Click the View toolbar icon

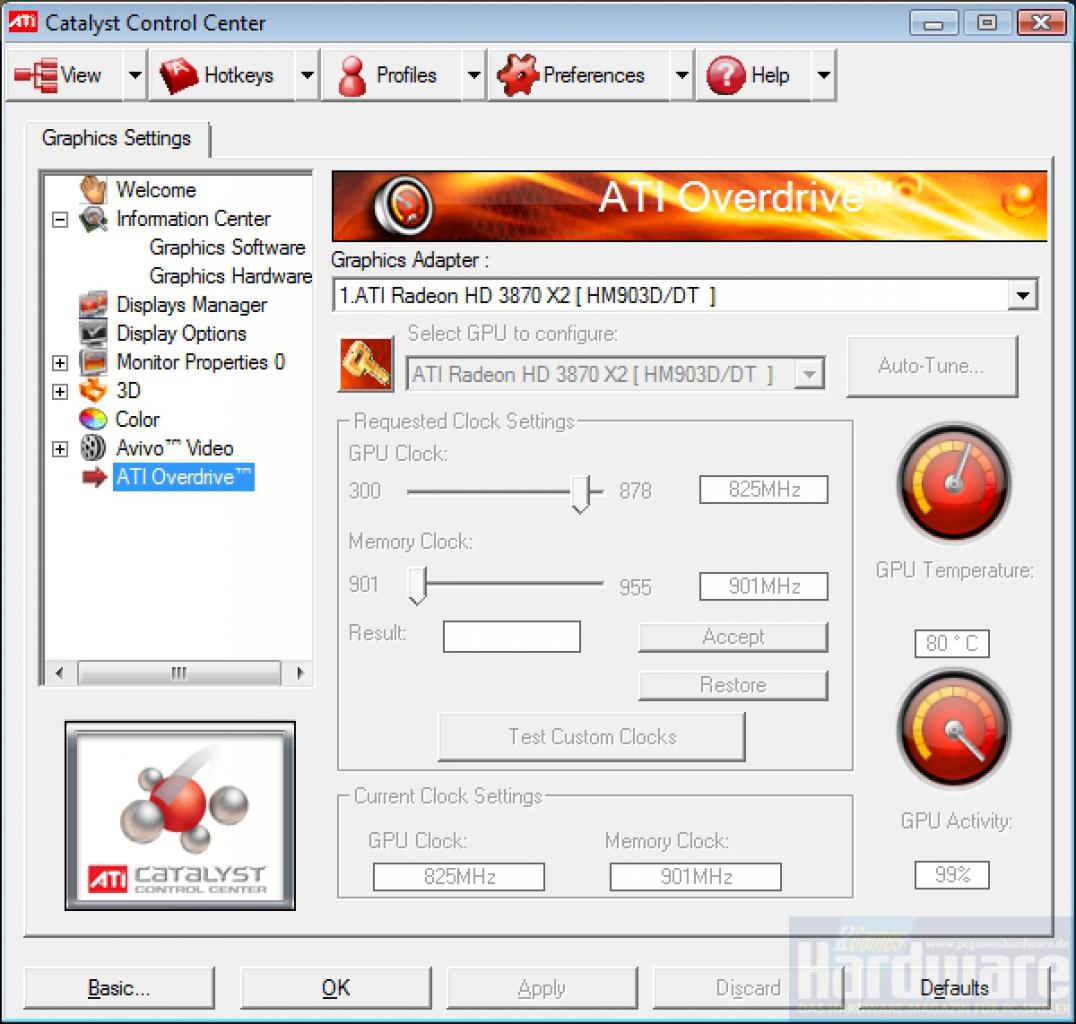pyautogui.click(x=36, y=75)
